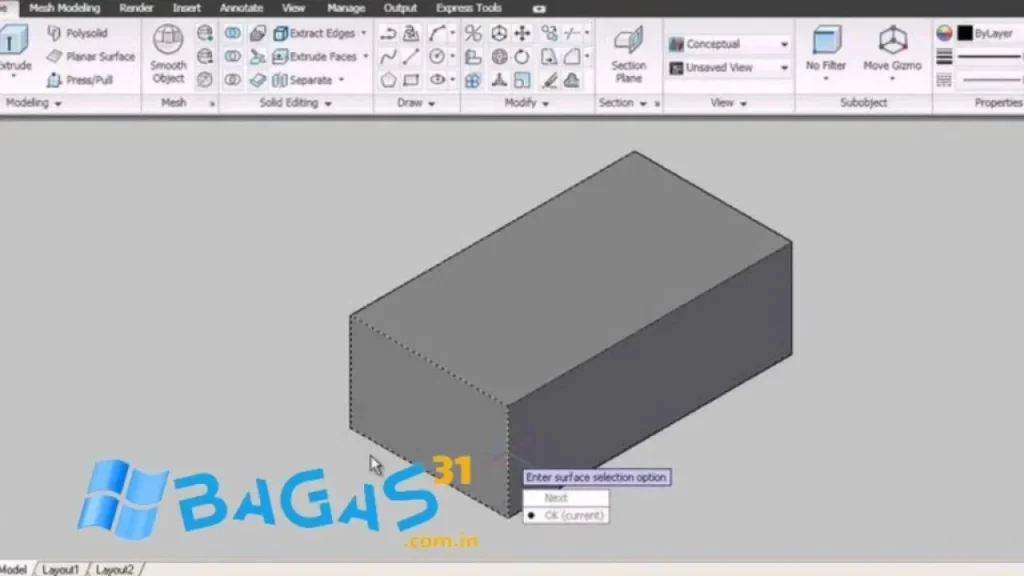This screenshot has height=576, width=1024.
Task: Select the Subtract solid editing icon
Action: [x=232, y=56]
